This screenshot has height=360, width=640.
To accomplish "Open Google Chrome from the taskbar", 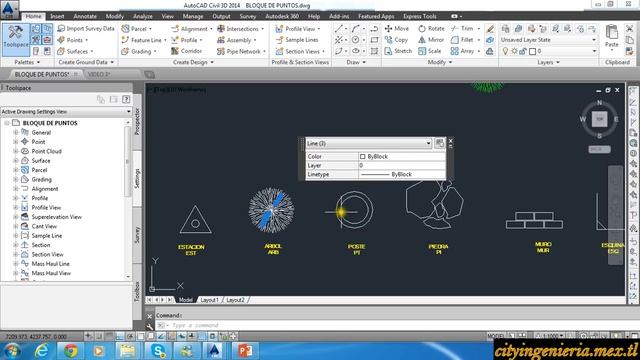I will 70,351.
